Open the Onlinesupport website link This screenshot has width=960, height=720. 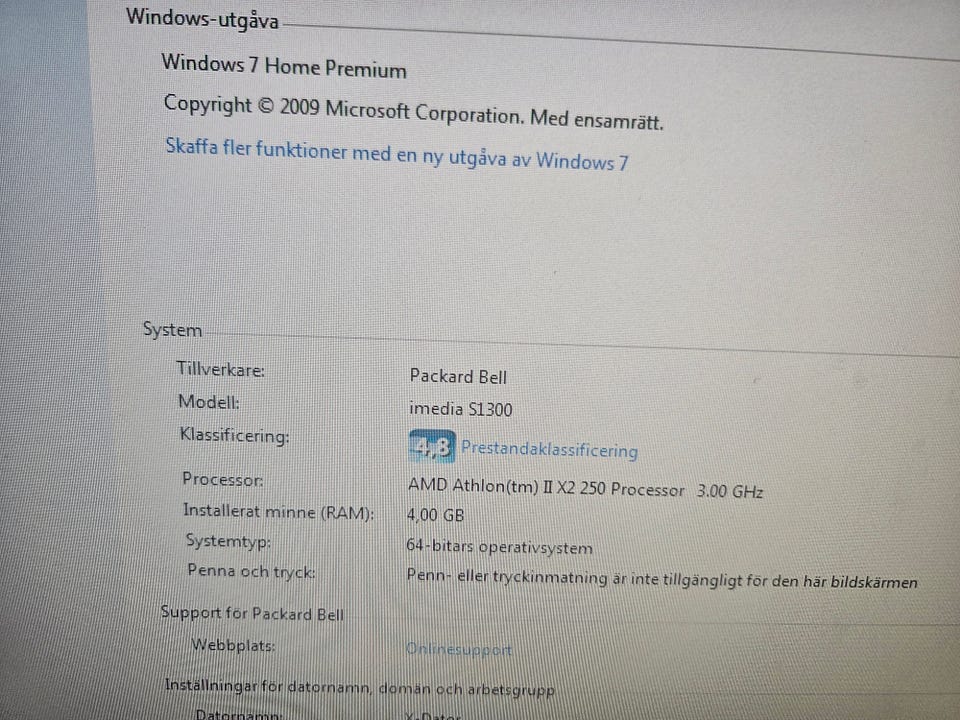[459, 649]
